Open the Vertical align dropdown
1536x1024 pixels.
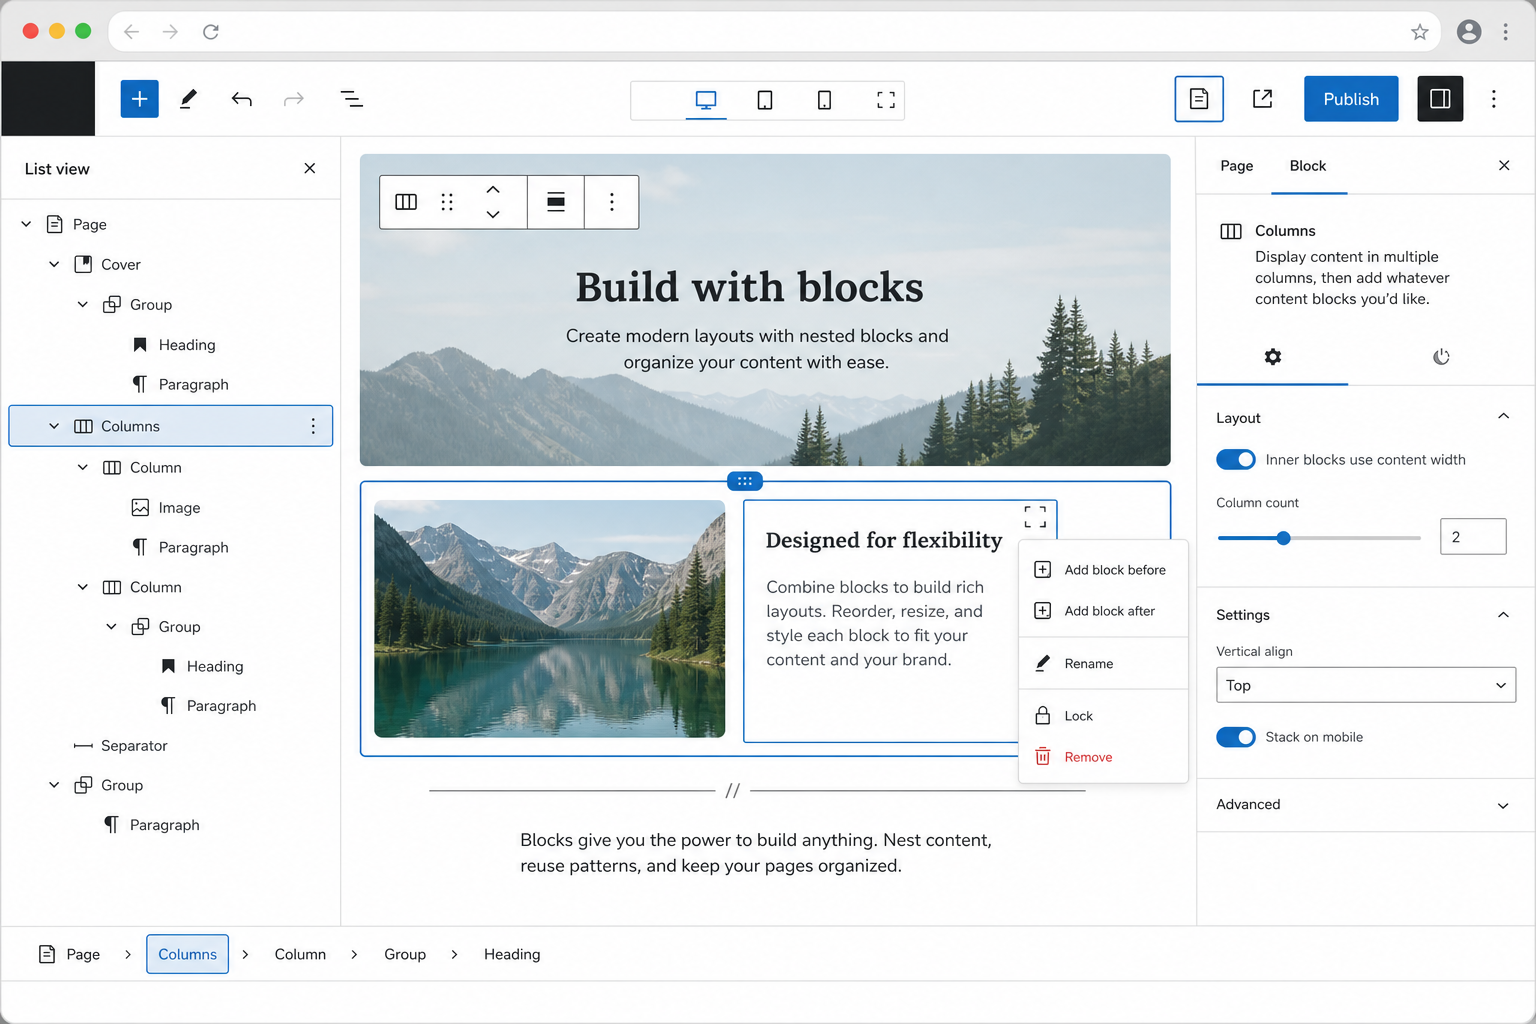tap(1366, 685)
